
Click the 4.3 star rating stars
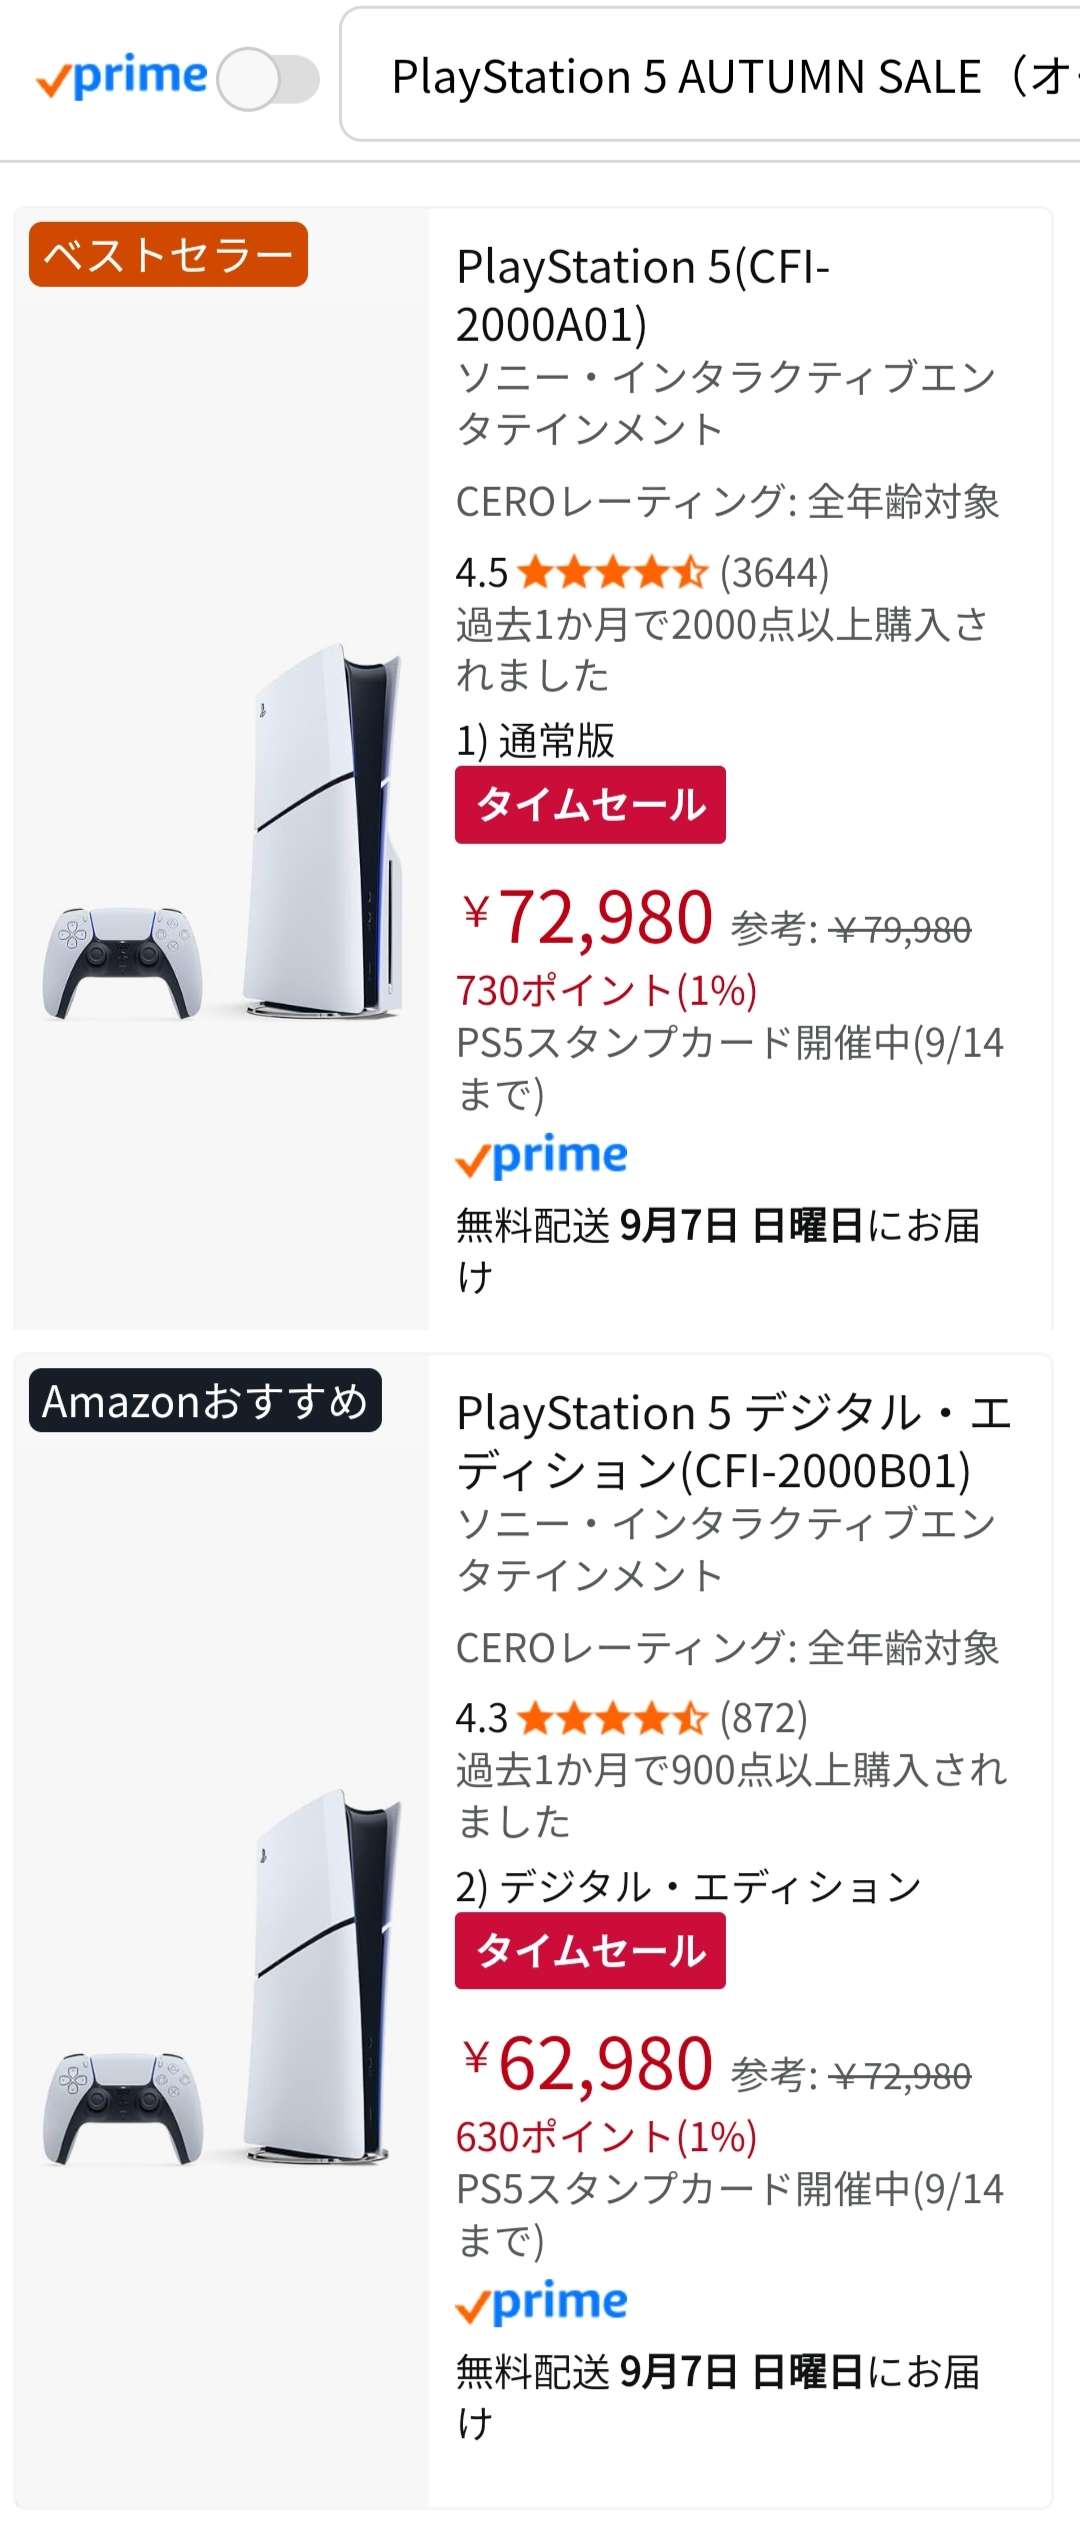point(612,1719)
